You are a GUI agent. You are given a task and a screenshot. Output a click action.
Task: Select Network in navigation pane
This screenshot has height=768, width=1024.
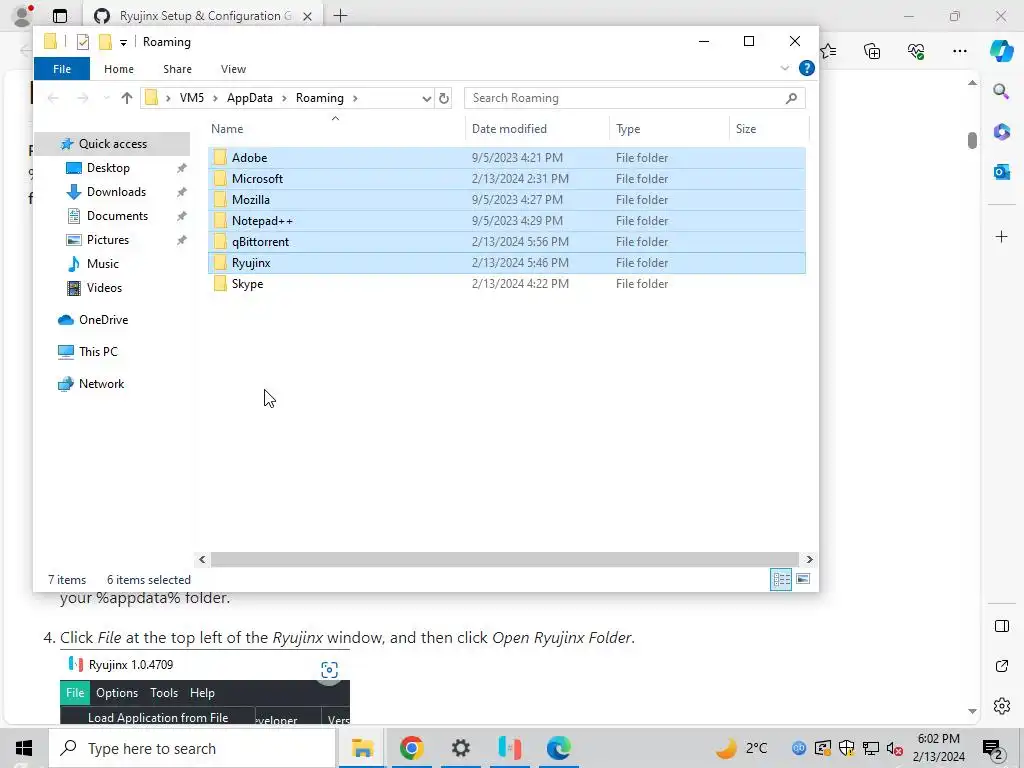click(x=101, y=384)
